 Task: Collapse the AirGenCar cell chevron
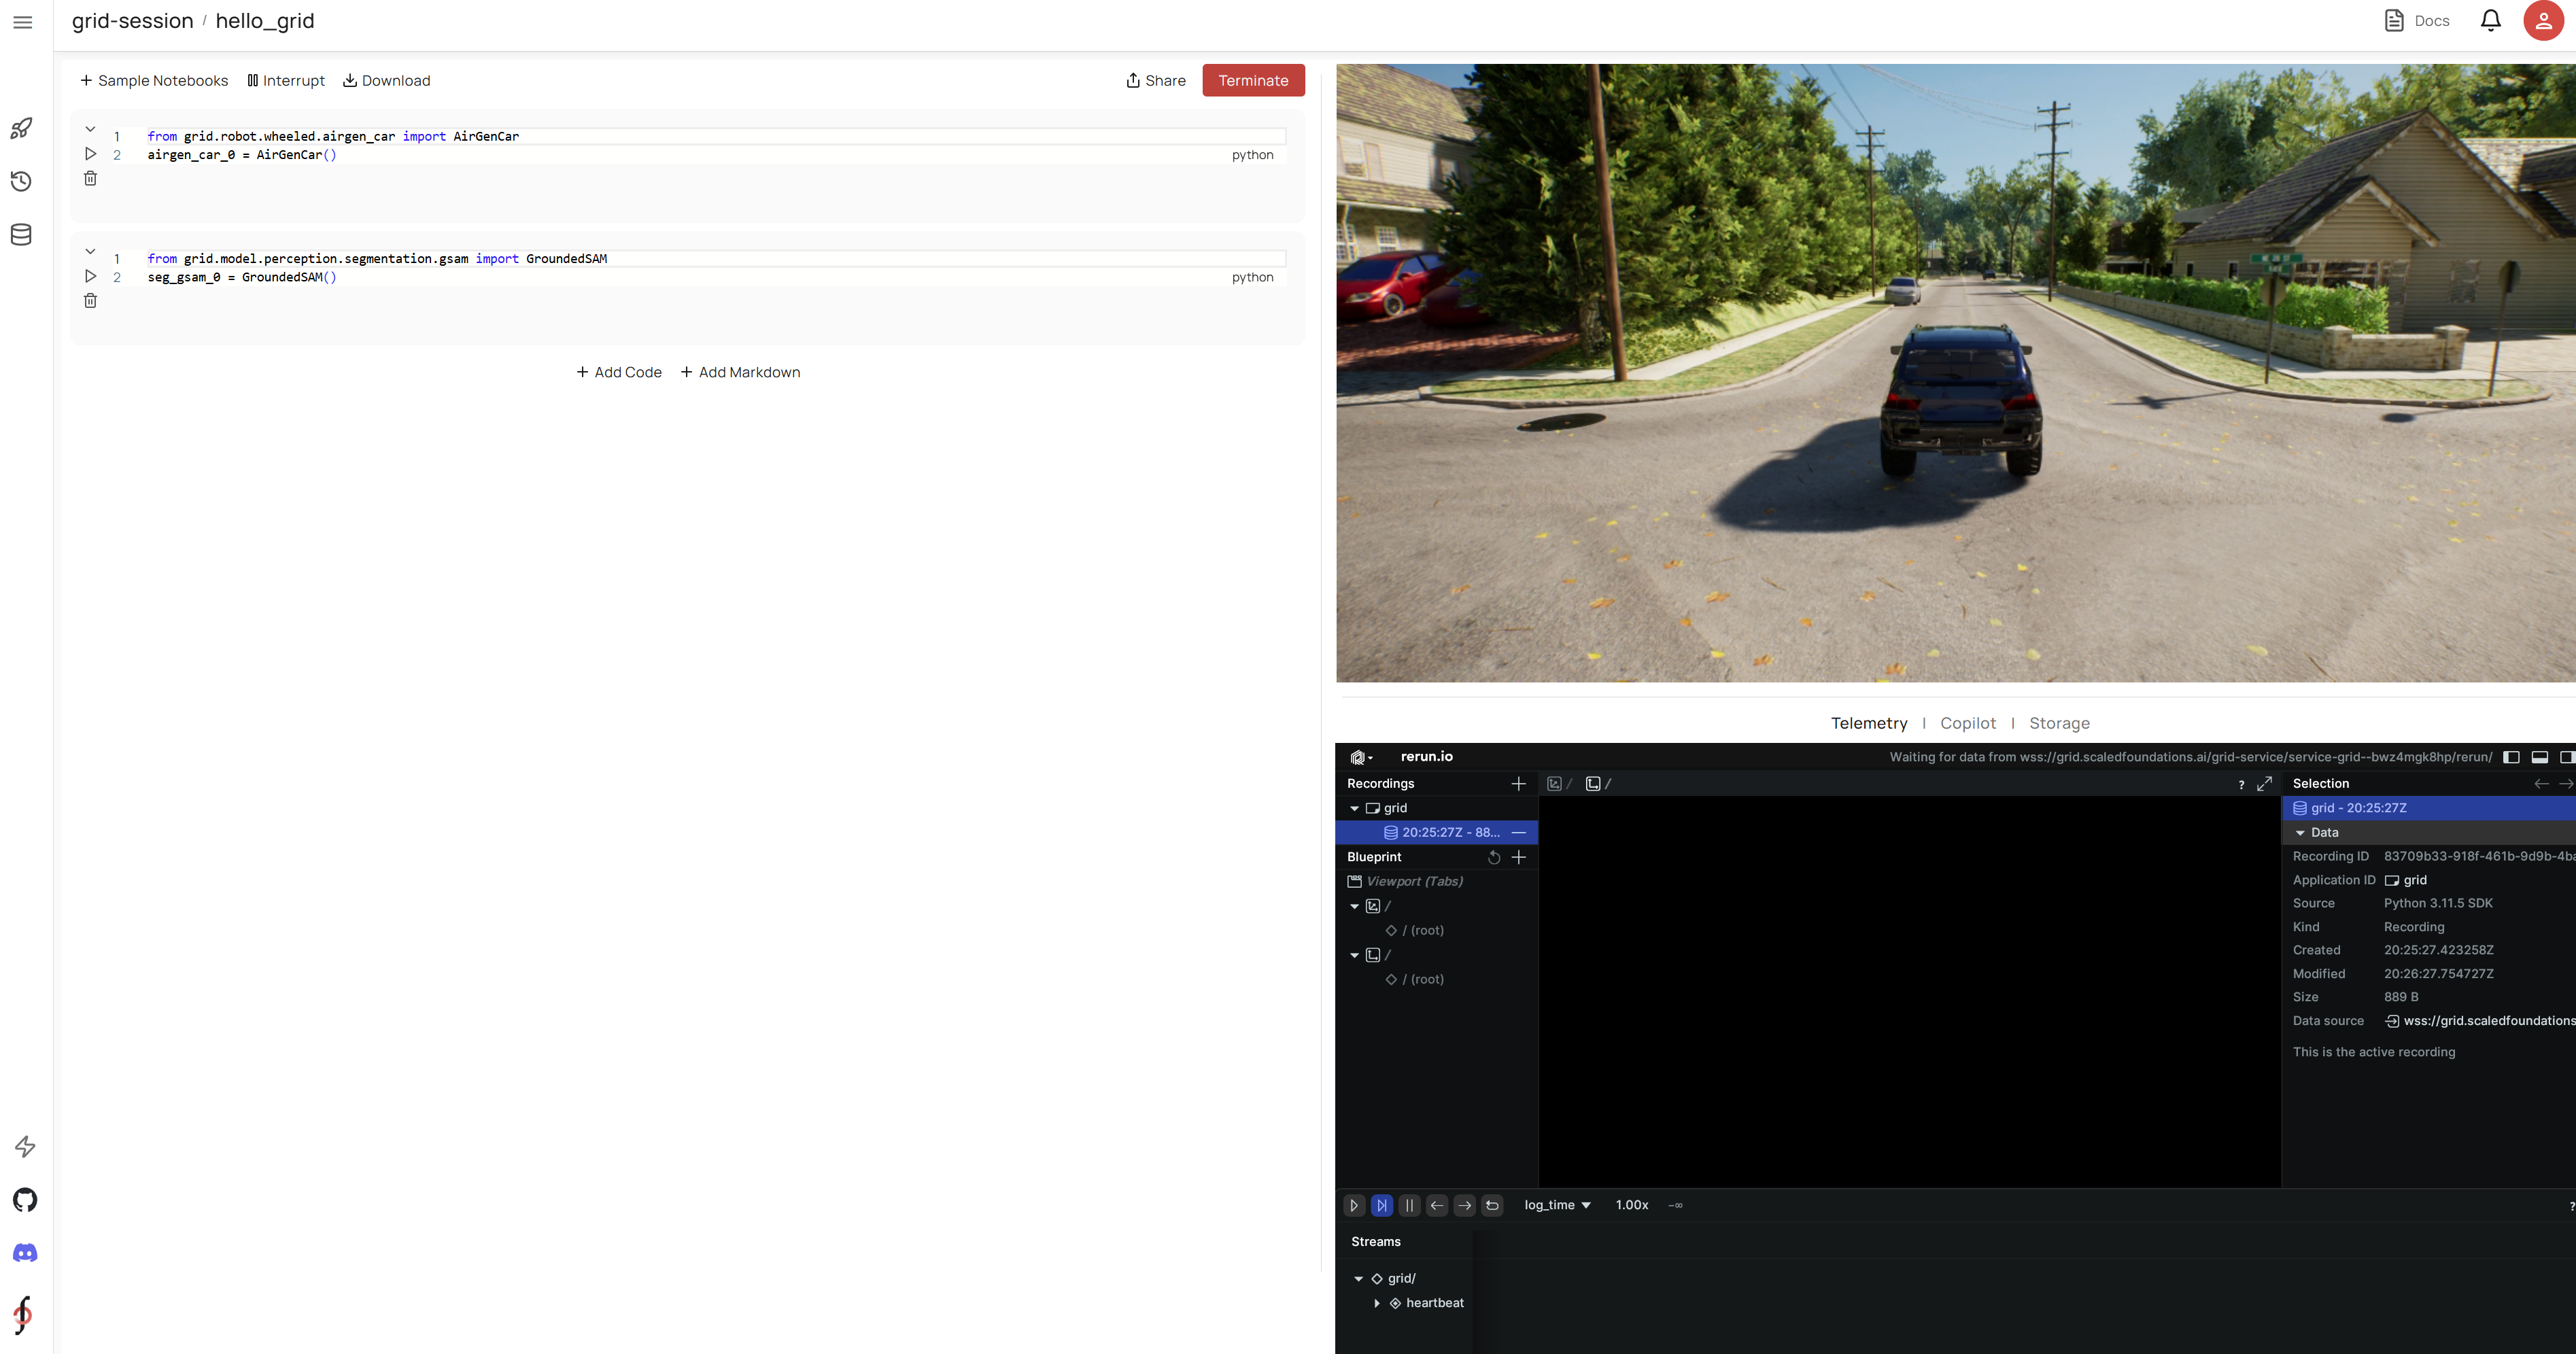pos(90,129)
